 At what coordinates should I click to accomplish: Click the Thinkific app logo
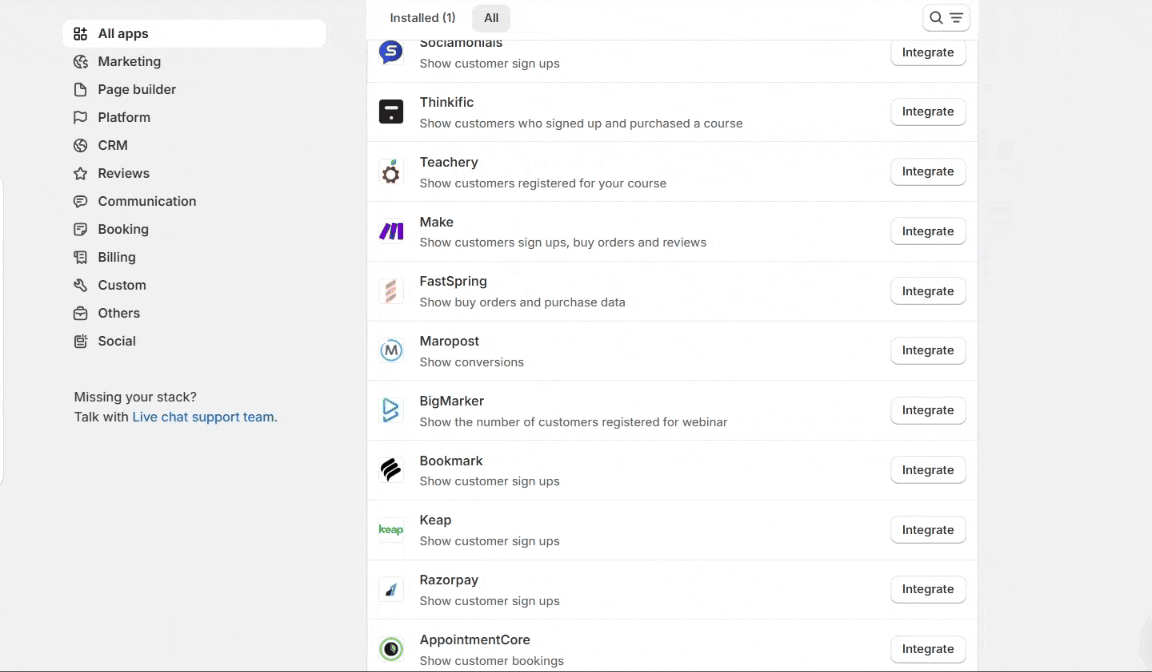coord(391,112)
